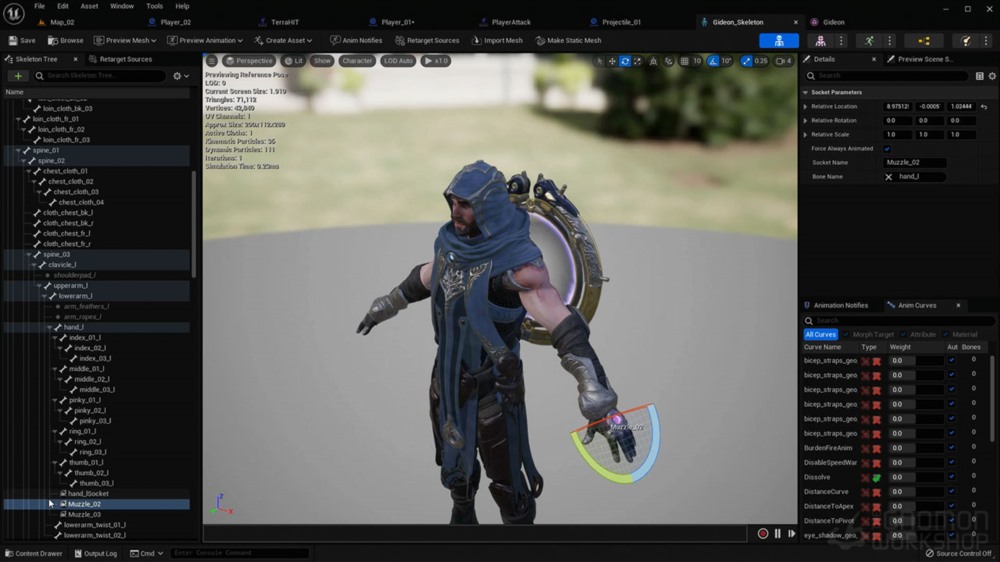Select the hand_lSocket item

[x=88, y=494]
